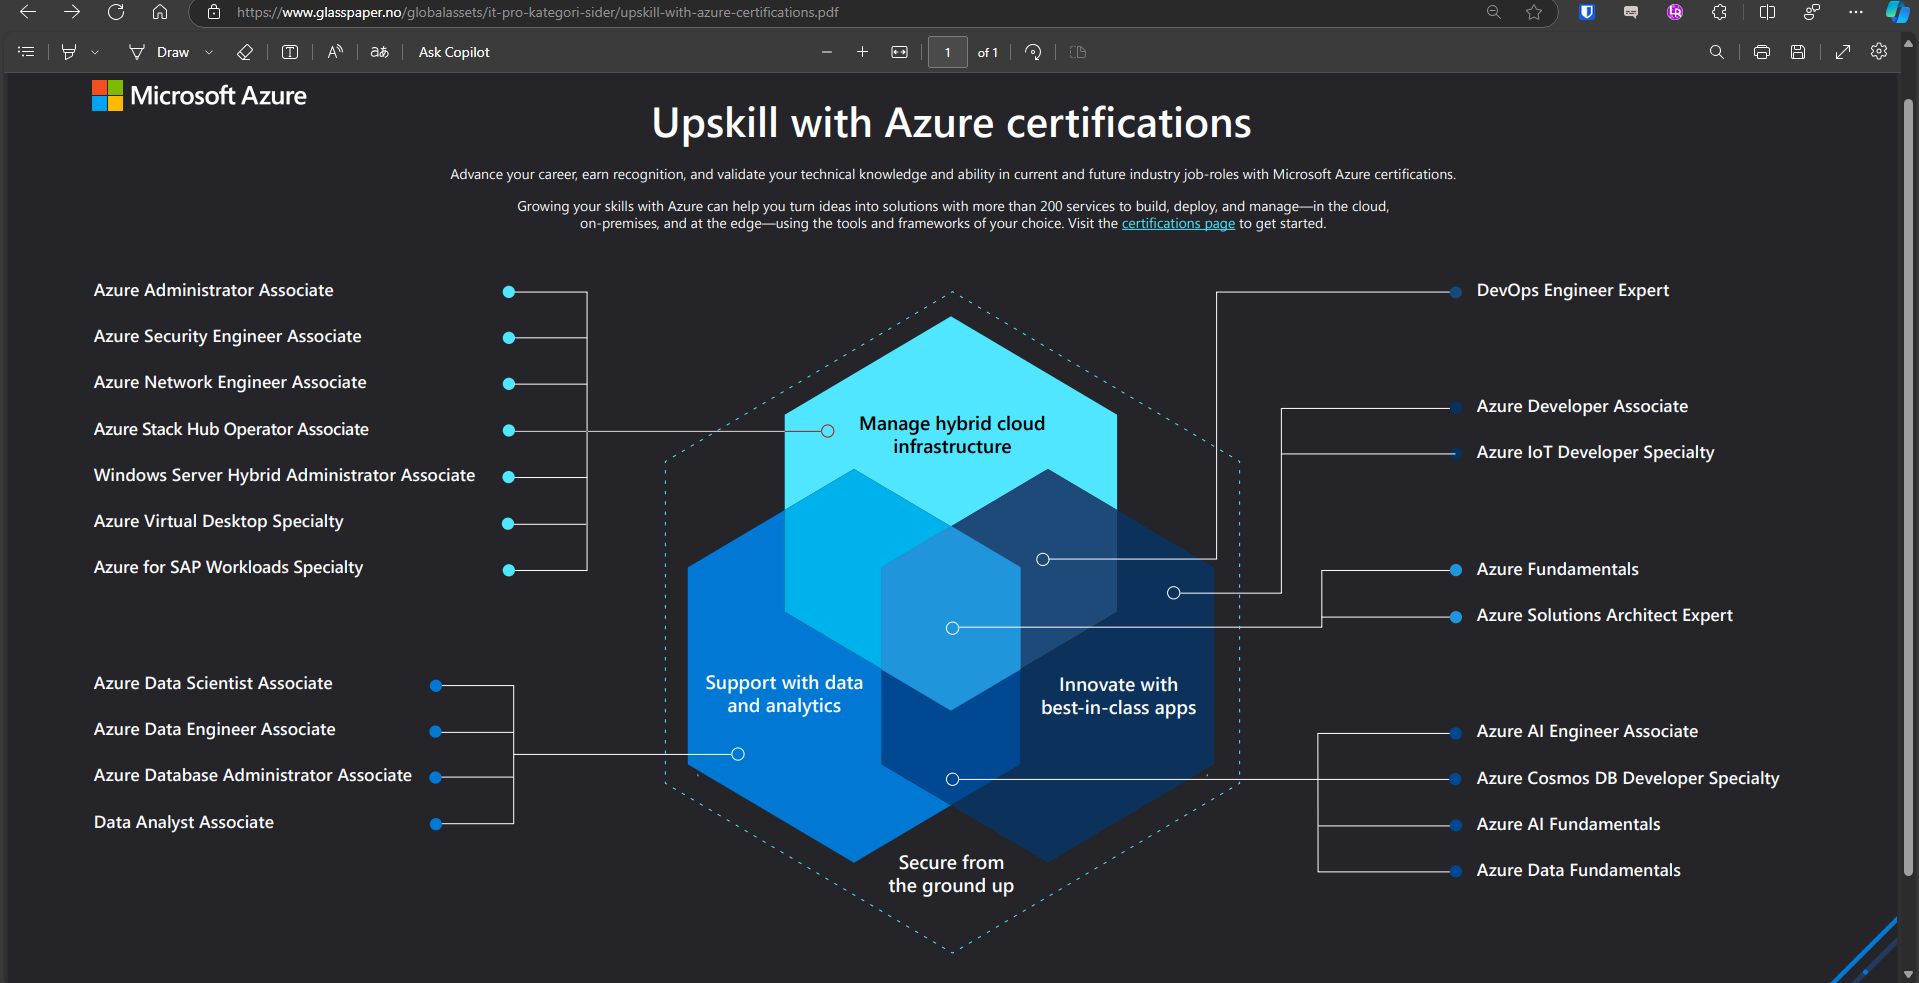Click Azure Solutions Architect Expert text

coord(1605,615)
